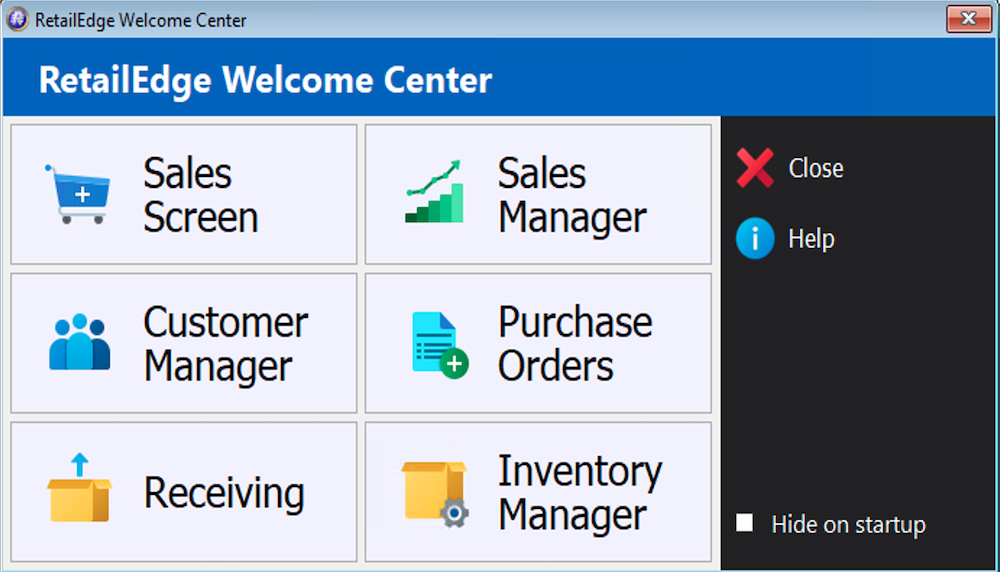Click the blue shopping cart icon

coord(77,194)
